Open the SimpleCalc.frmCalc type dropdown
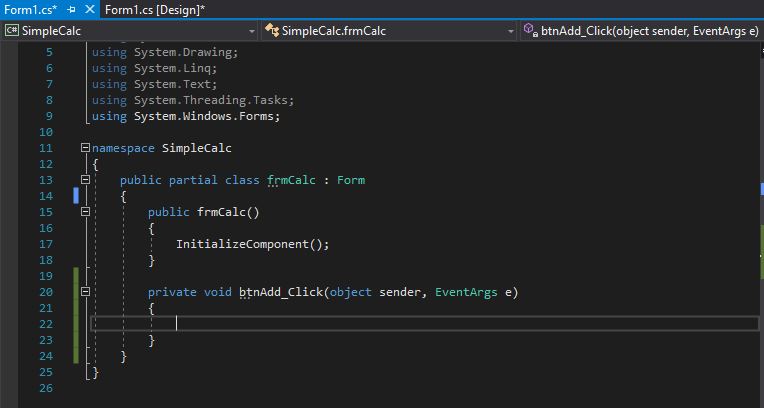The image size is (764, 408). coord(510,31)
